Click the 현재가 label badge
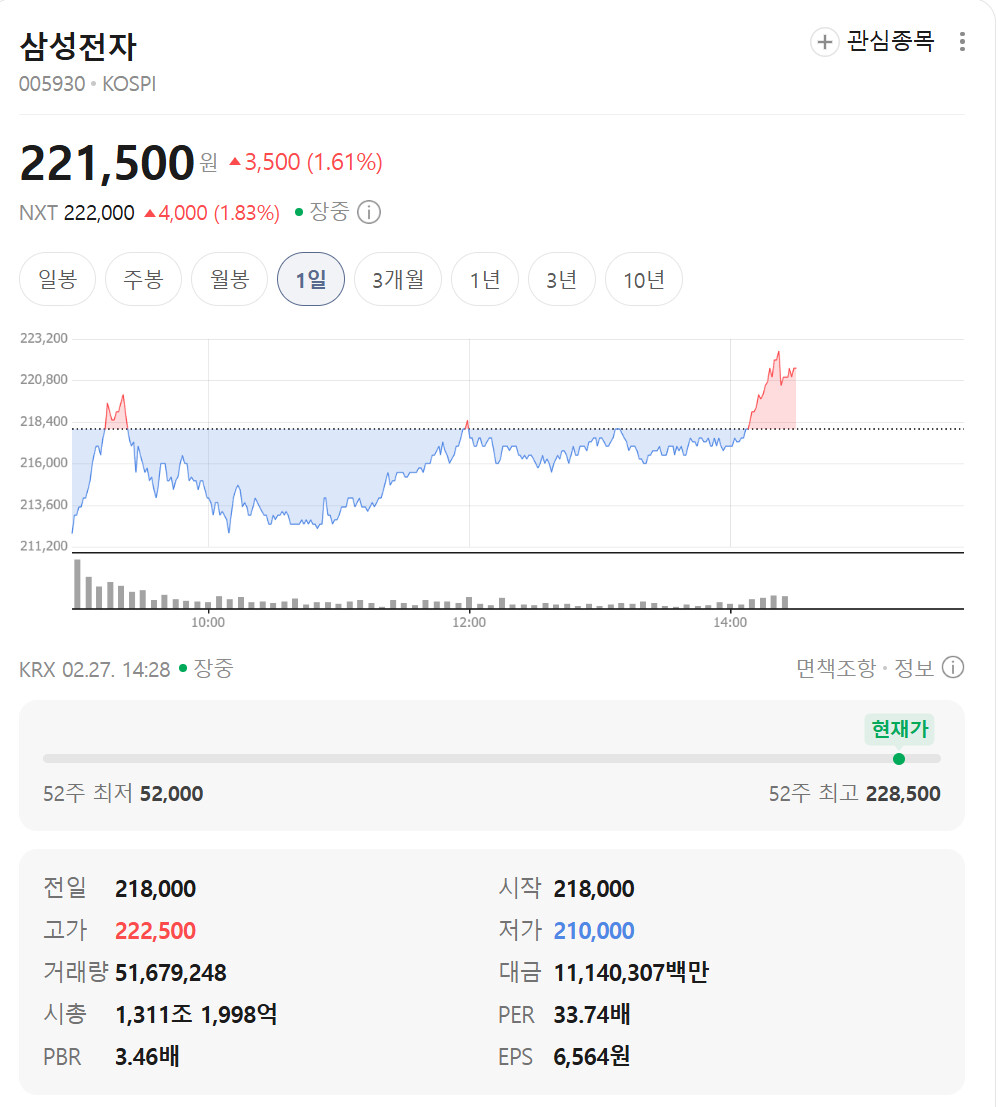The image size is (998, 1107). point(899,729)
